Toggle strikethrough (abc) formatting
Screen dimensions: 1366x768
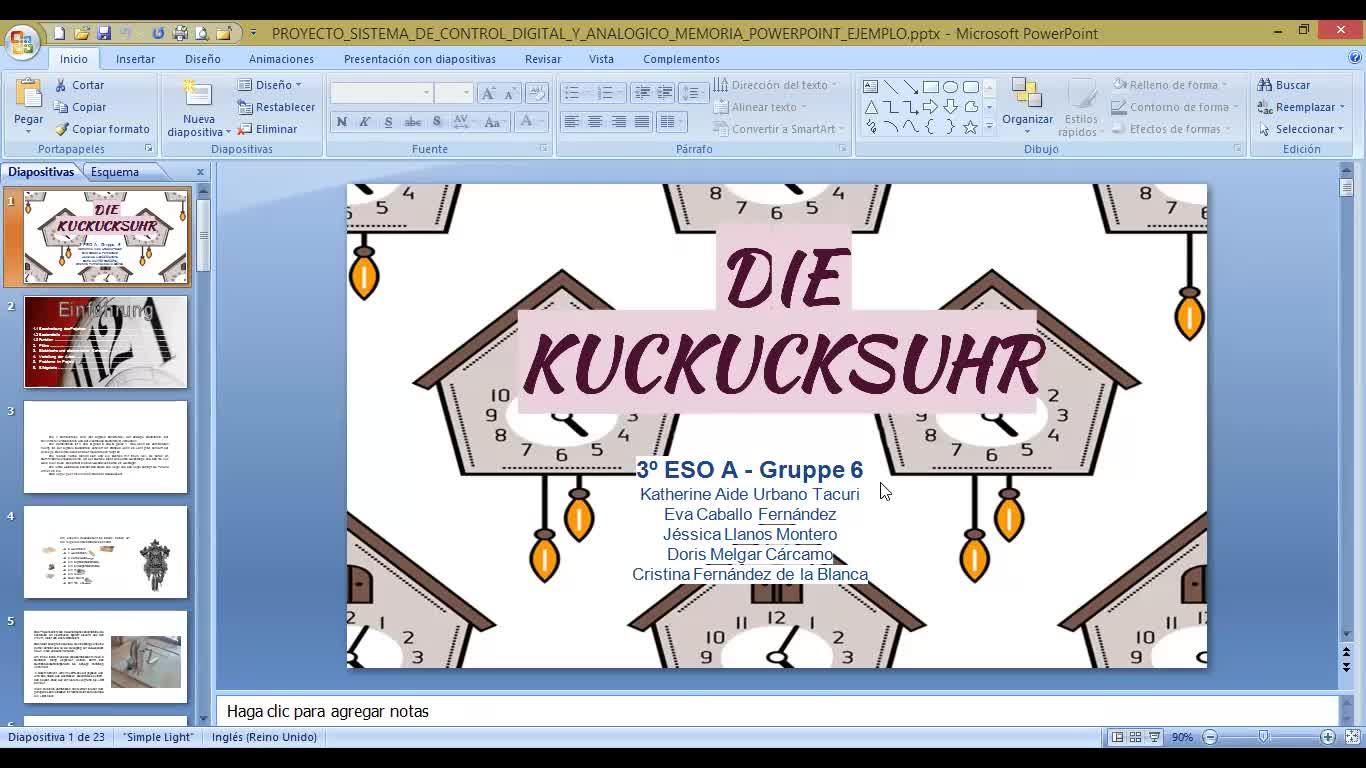412,122
